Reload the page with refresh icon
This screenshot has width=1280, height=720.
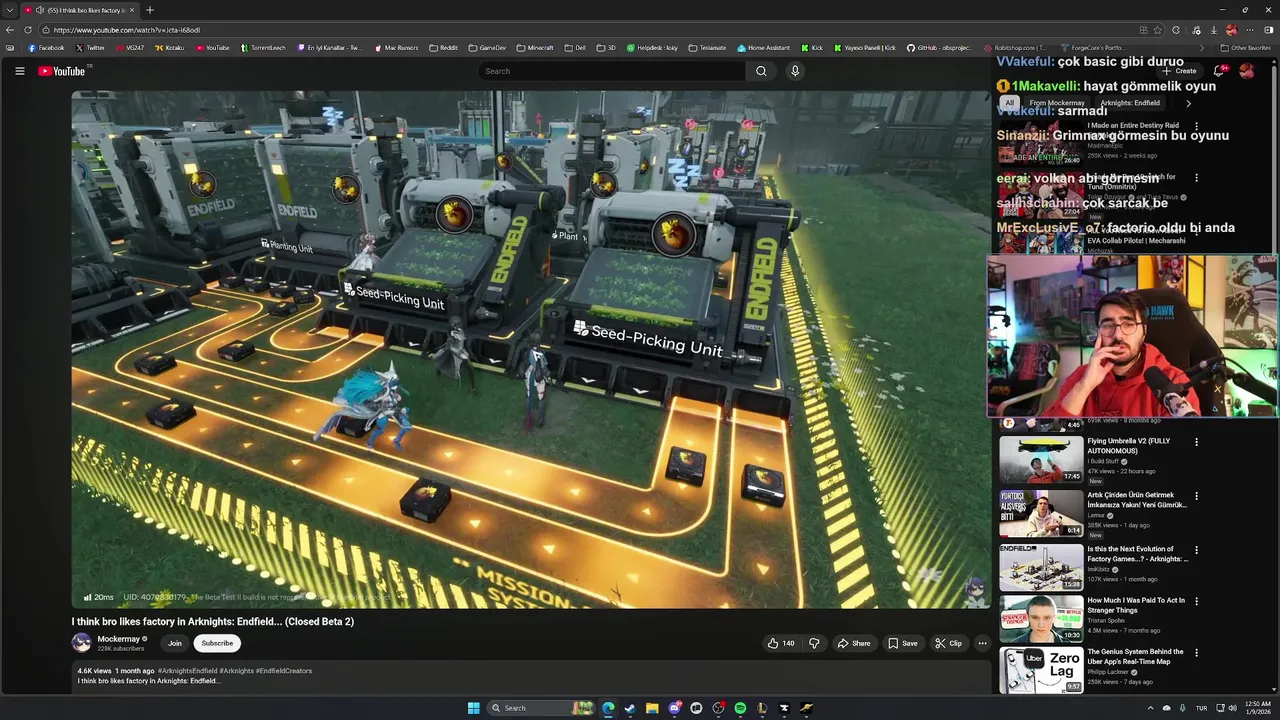pyautogui.click(x=28, y=30)
